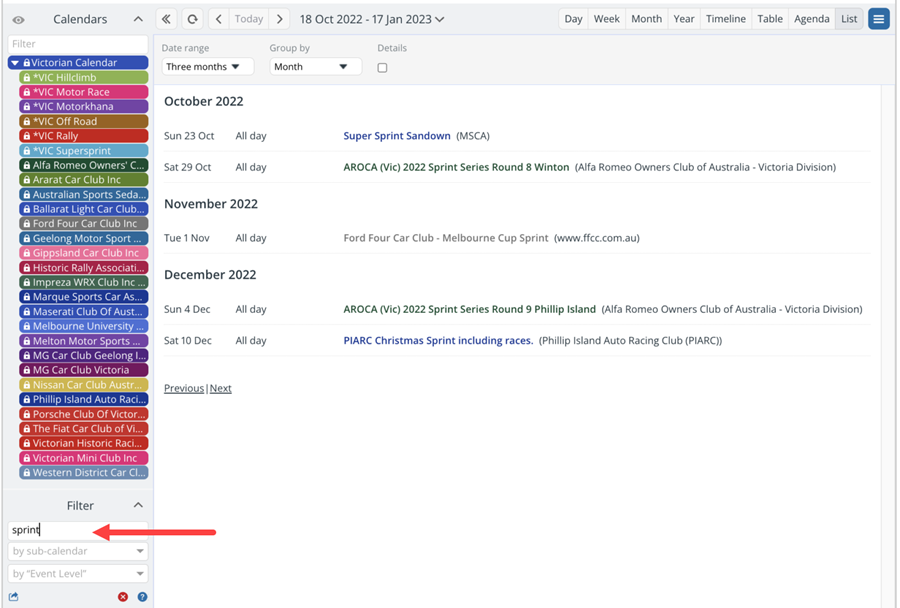The height and width of the screenshot is (608, 900).
Task: Collapse the Victorian Calendar tree
Action: (x=15, y=63)
